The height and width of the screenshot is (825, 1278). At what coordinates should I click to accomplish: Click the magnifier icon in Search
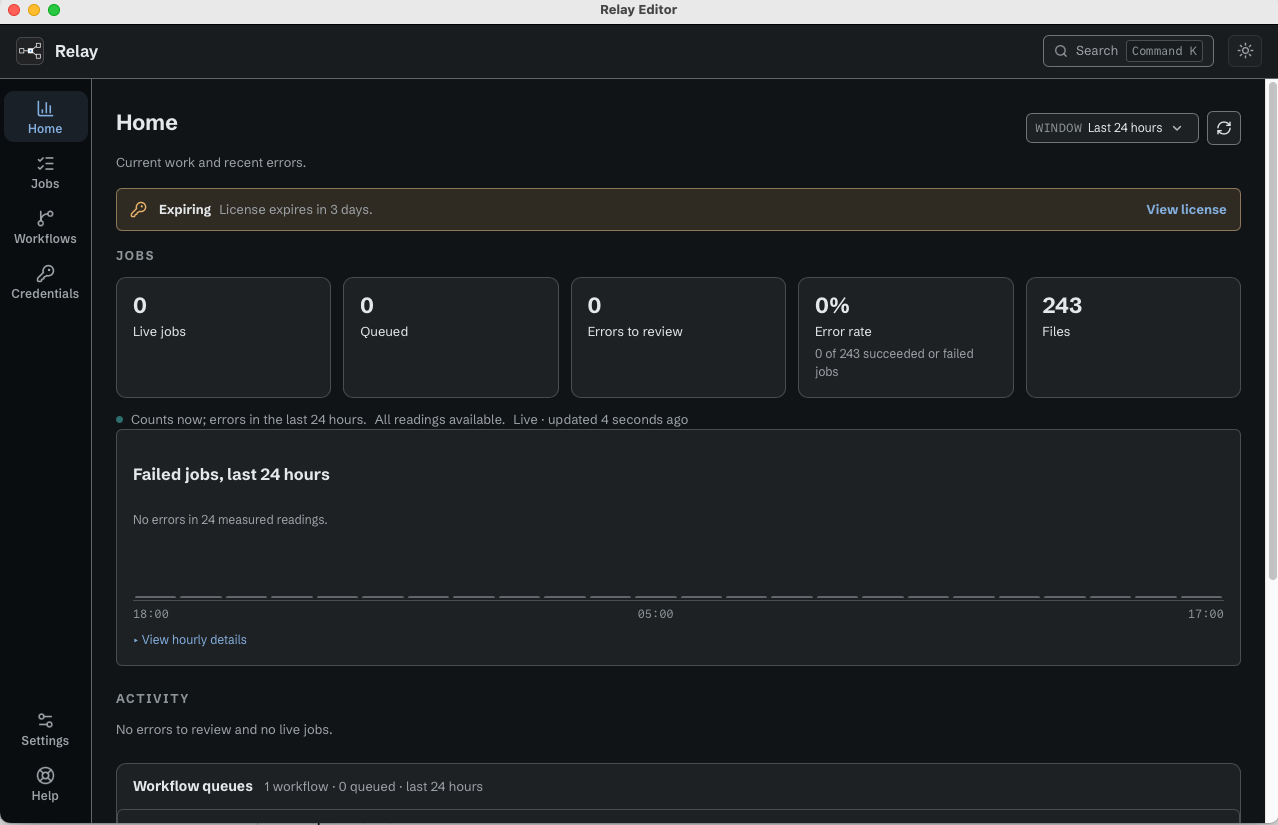pos(1061,51)
